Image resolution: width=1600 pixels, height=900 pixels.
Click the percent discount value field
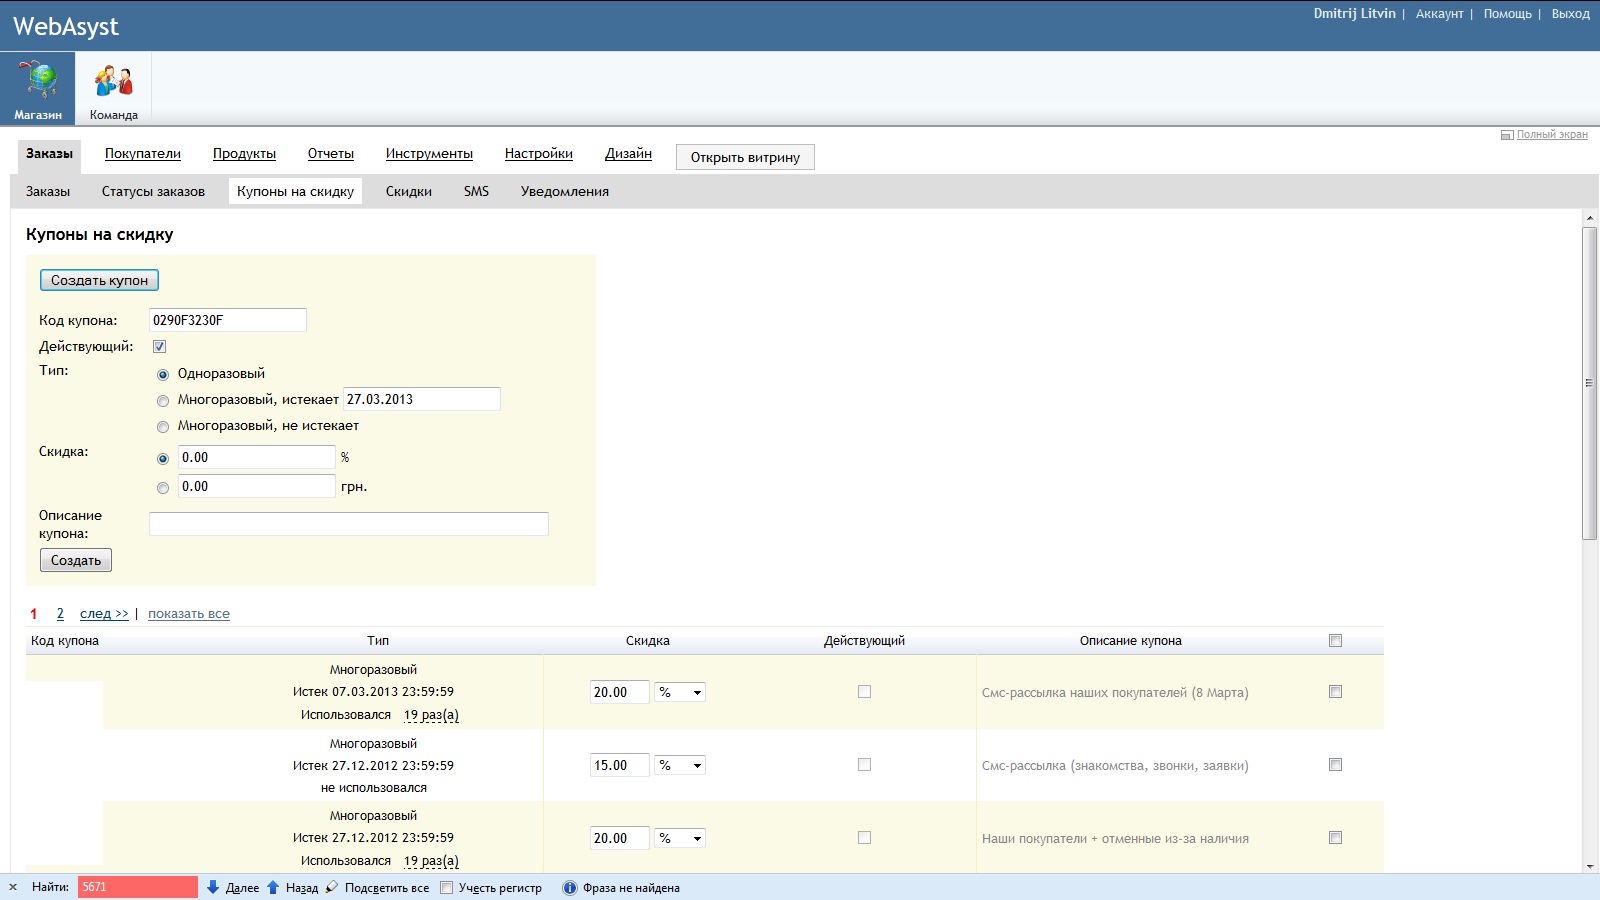click(257, 457)
